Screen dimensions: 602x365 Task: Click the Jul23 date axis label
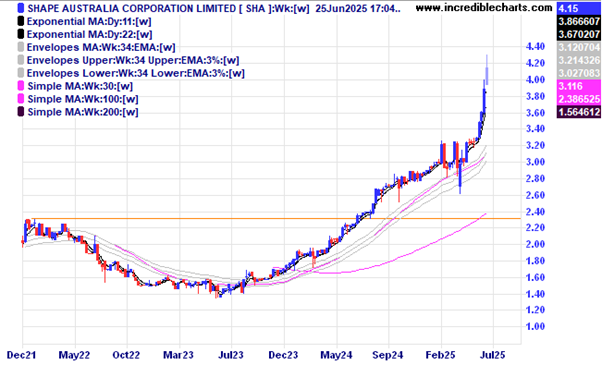(x=230, y=355)
